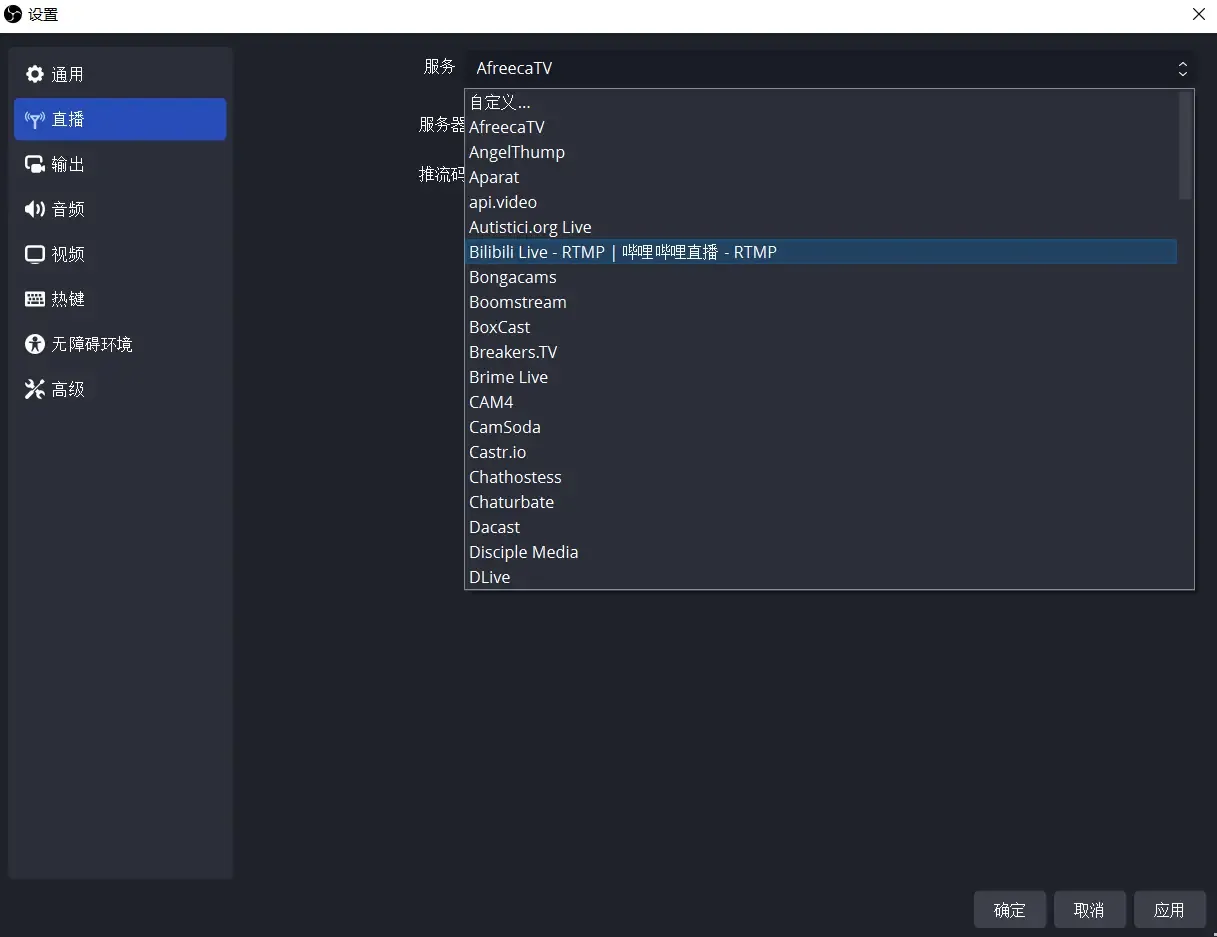
Task: Open the 通用 settings tab
Action: [120, 74]
